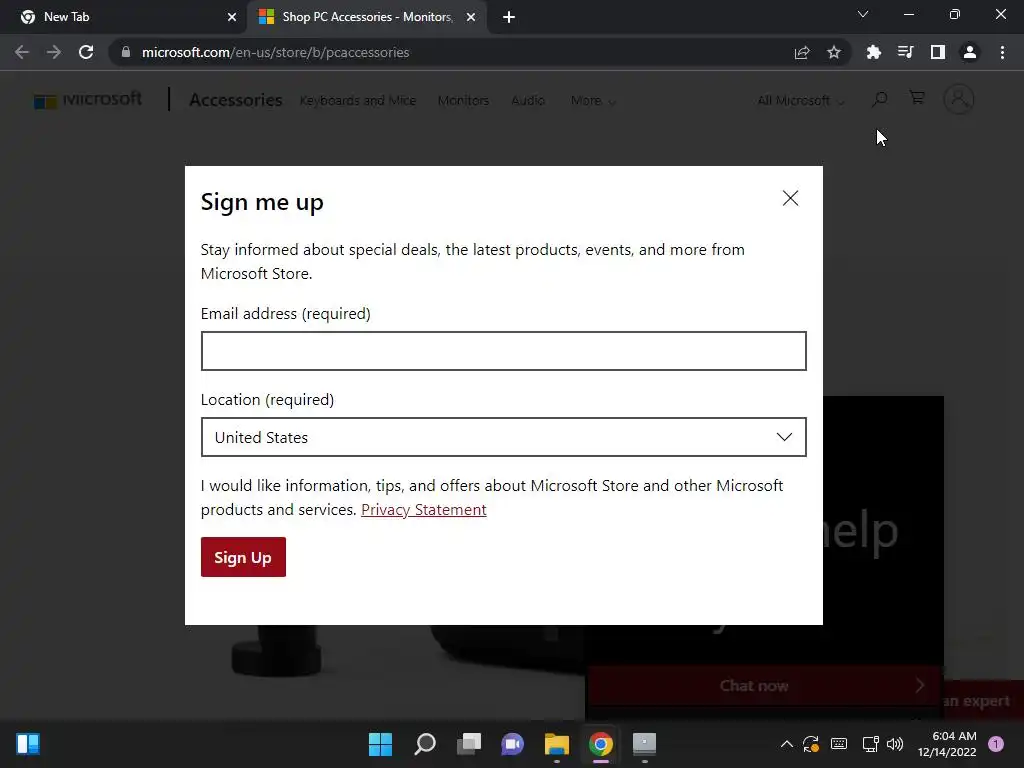Expand the More navigation dropdown
Image resolution: width=1024 pixels, height=768 pixels.
tap(593, 101)
